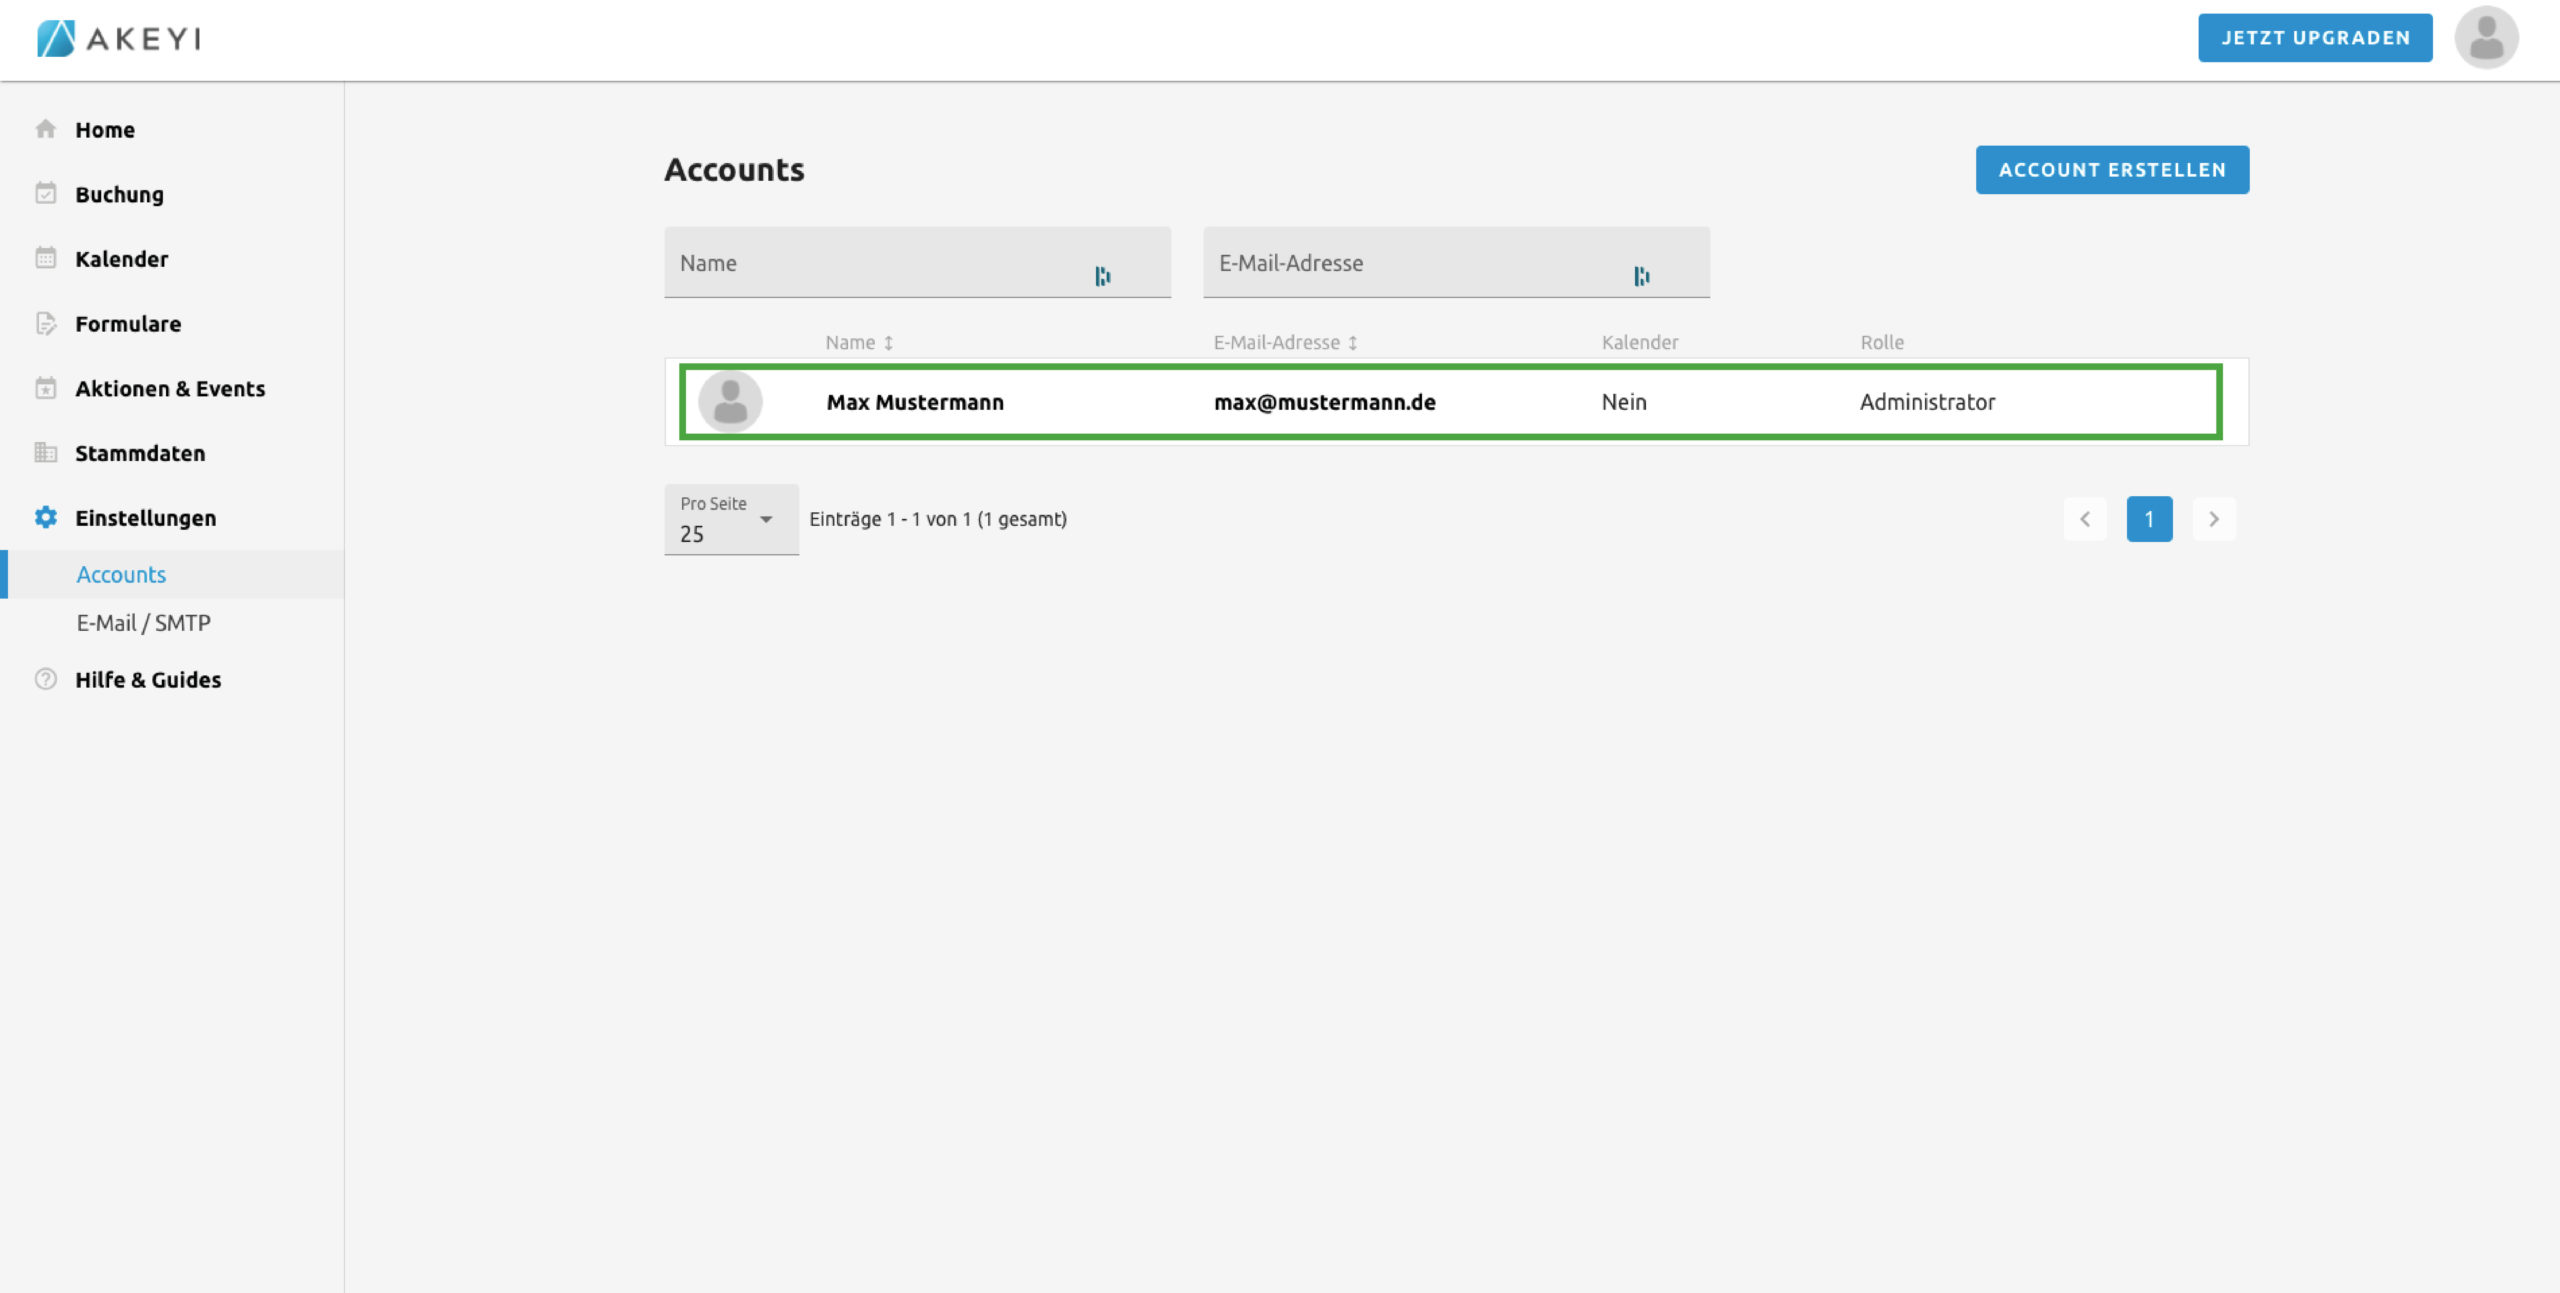Open the user profile avatar menu

click(2485, 38)
